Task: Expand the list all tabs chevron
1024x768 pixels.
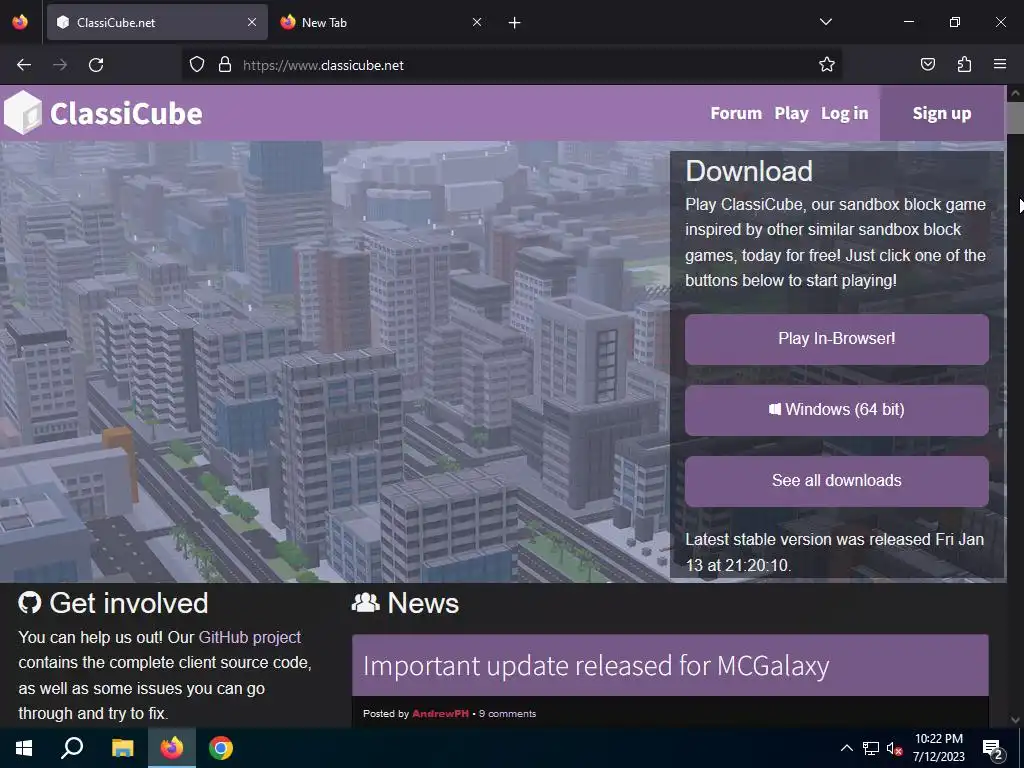Action: [825, 22]
